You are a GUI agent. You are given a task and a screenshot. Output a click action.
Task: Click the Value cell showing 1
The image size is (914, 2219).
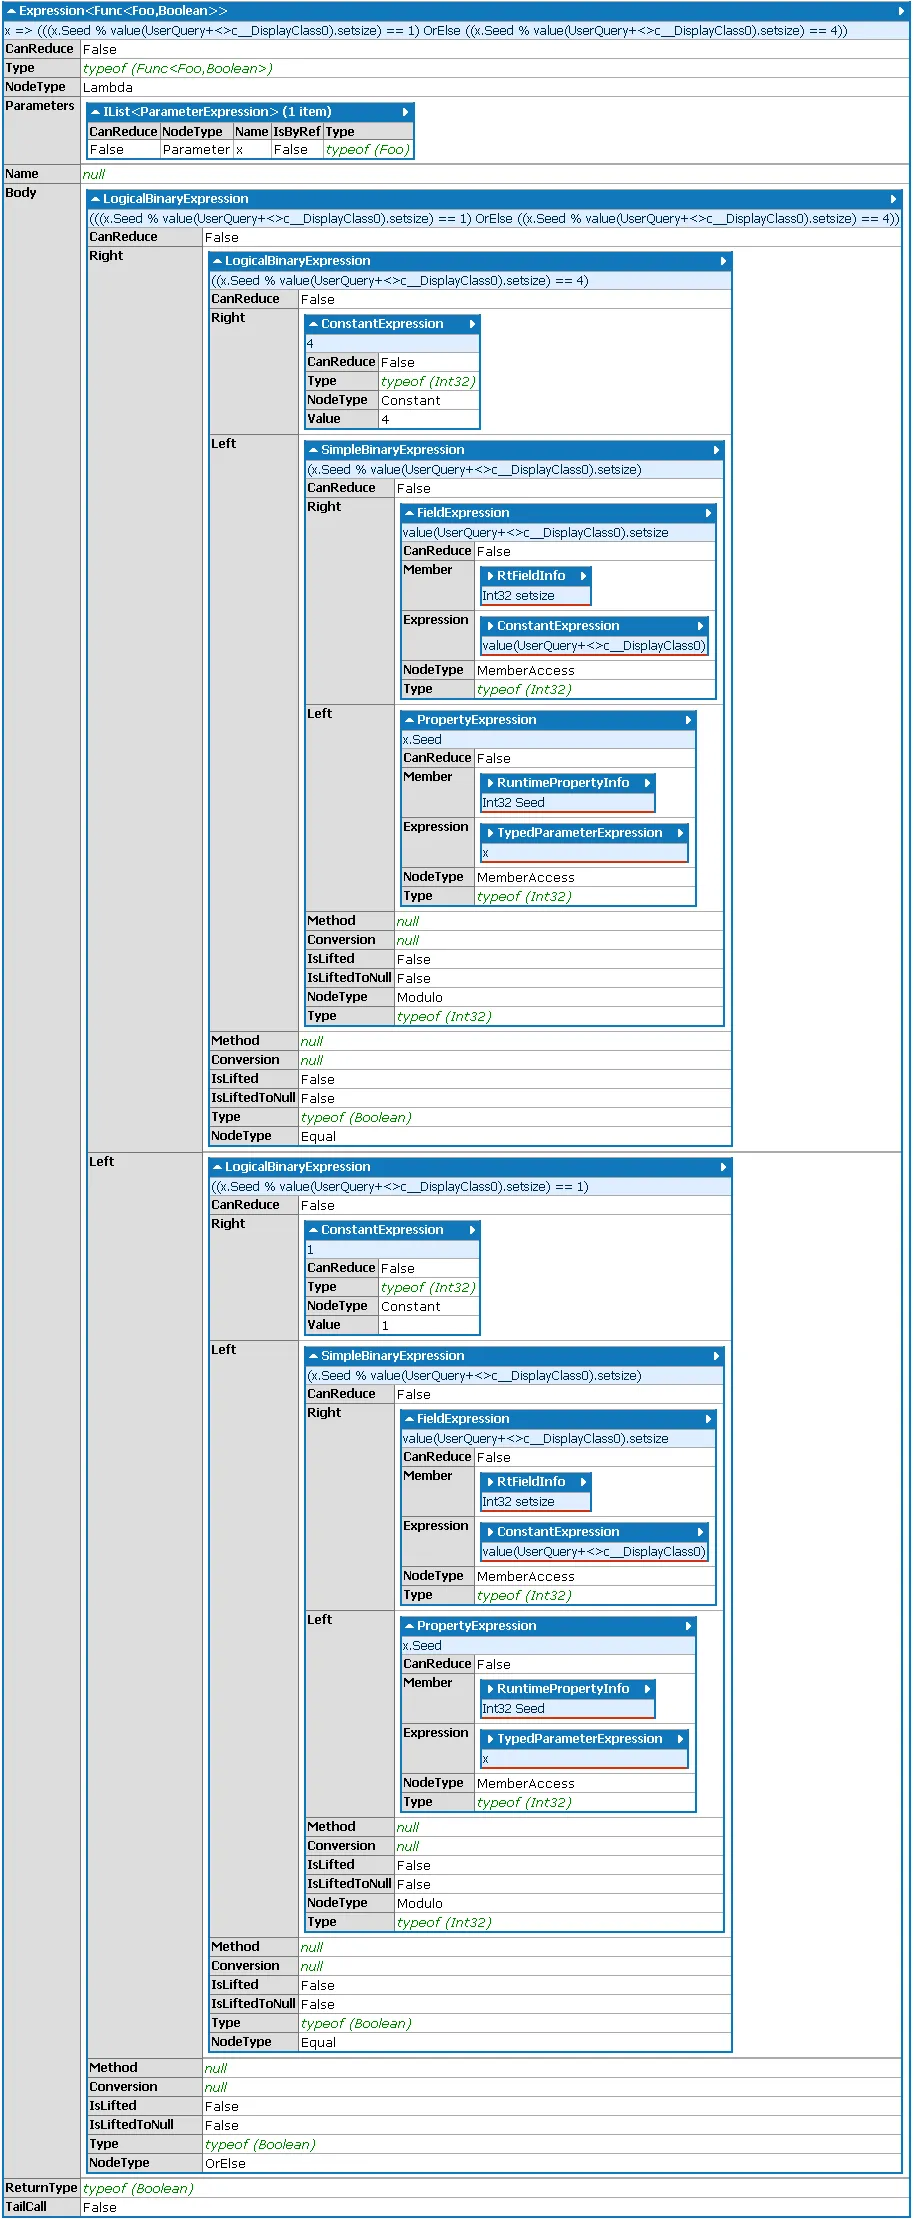coord(429,1326)
